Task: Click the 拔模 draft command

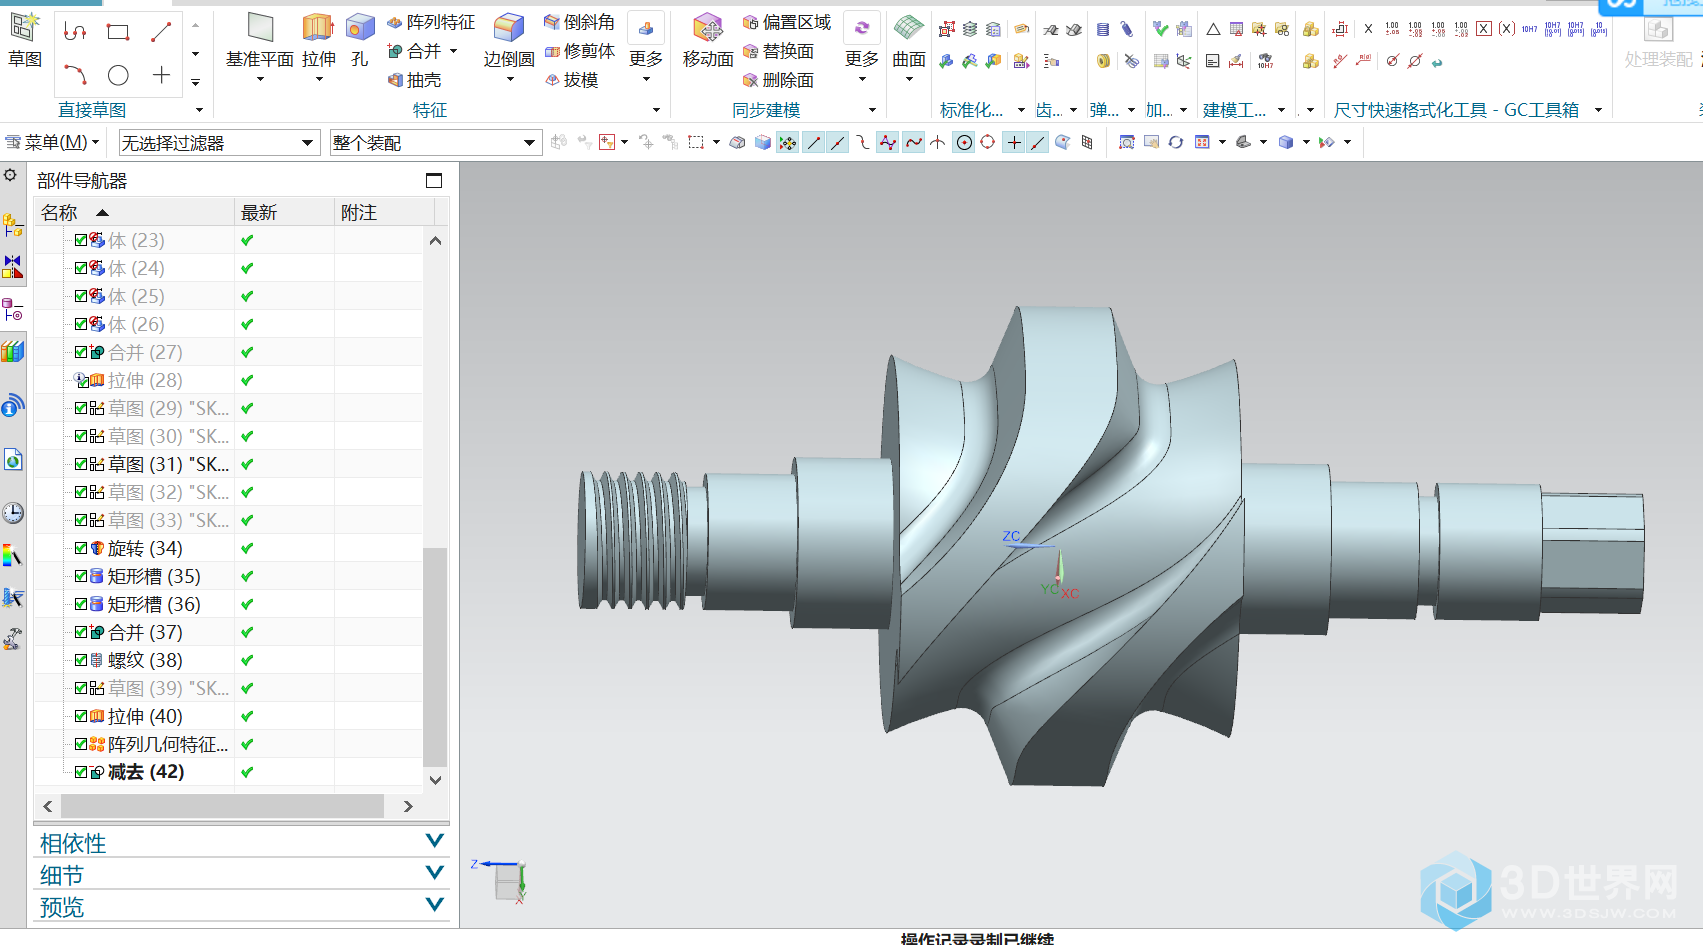Action: coord(571,80)
